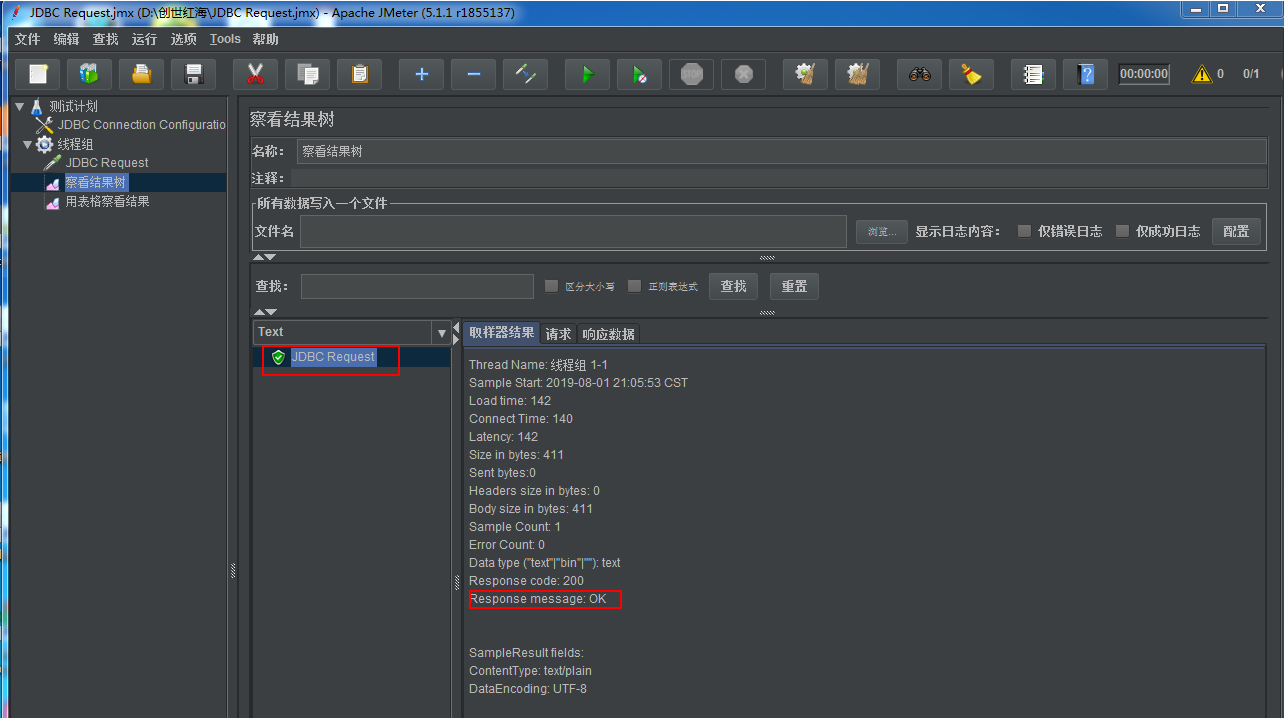Click the Search binoculars icon

pyautogui.click(x=920, y=74)
